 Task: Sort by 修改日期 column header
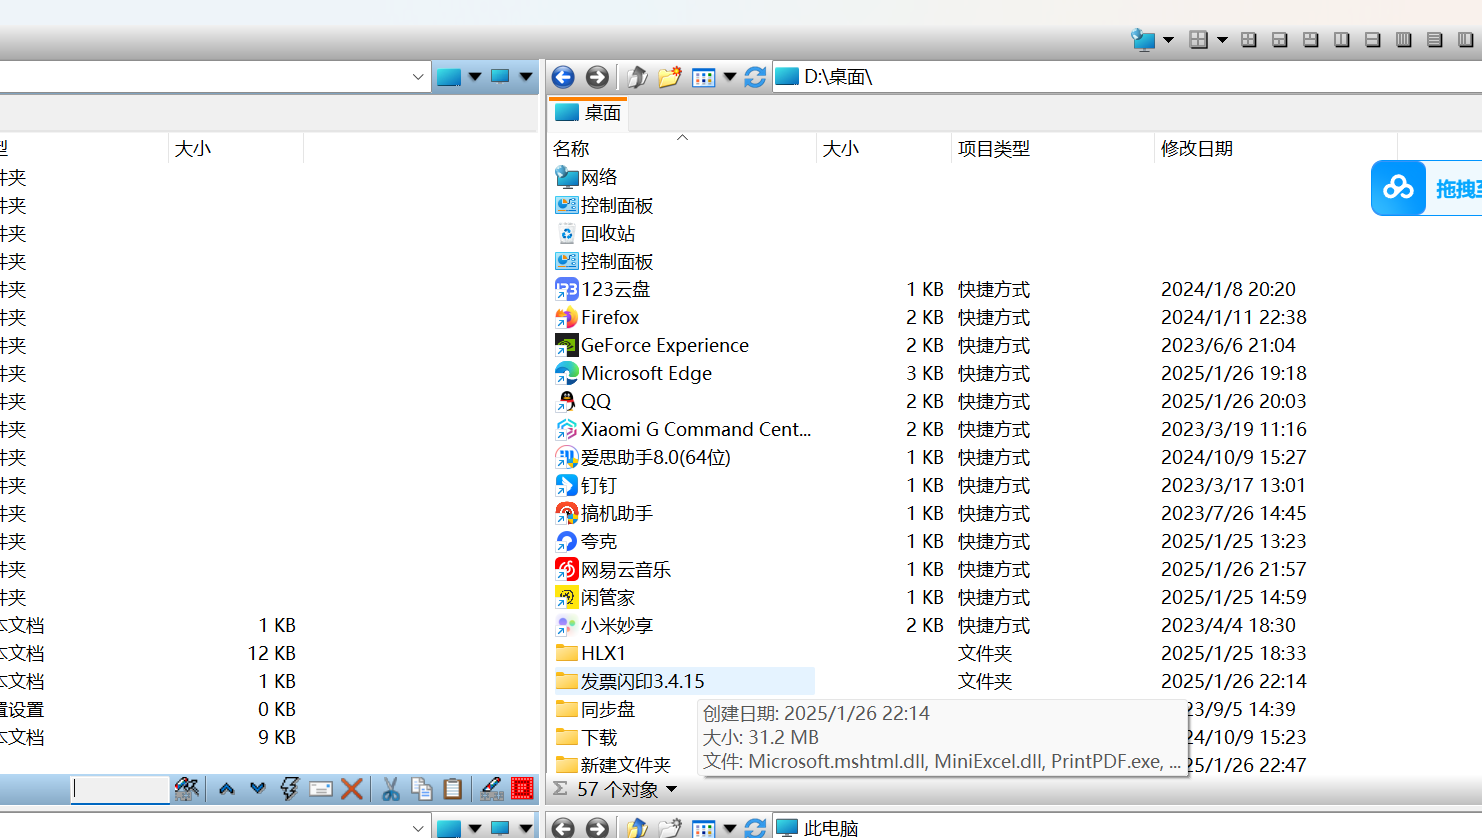(1196, 148)
